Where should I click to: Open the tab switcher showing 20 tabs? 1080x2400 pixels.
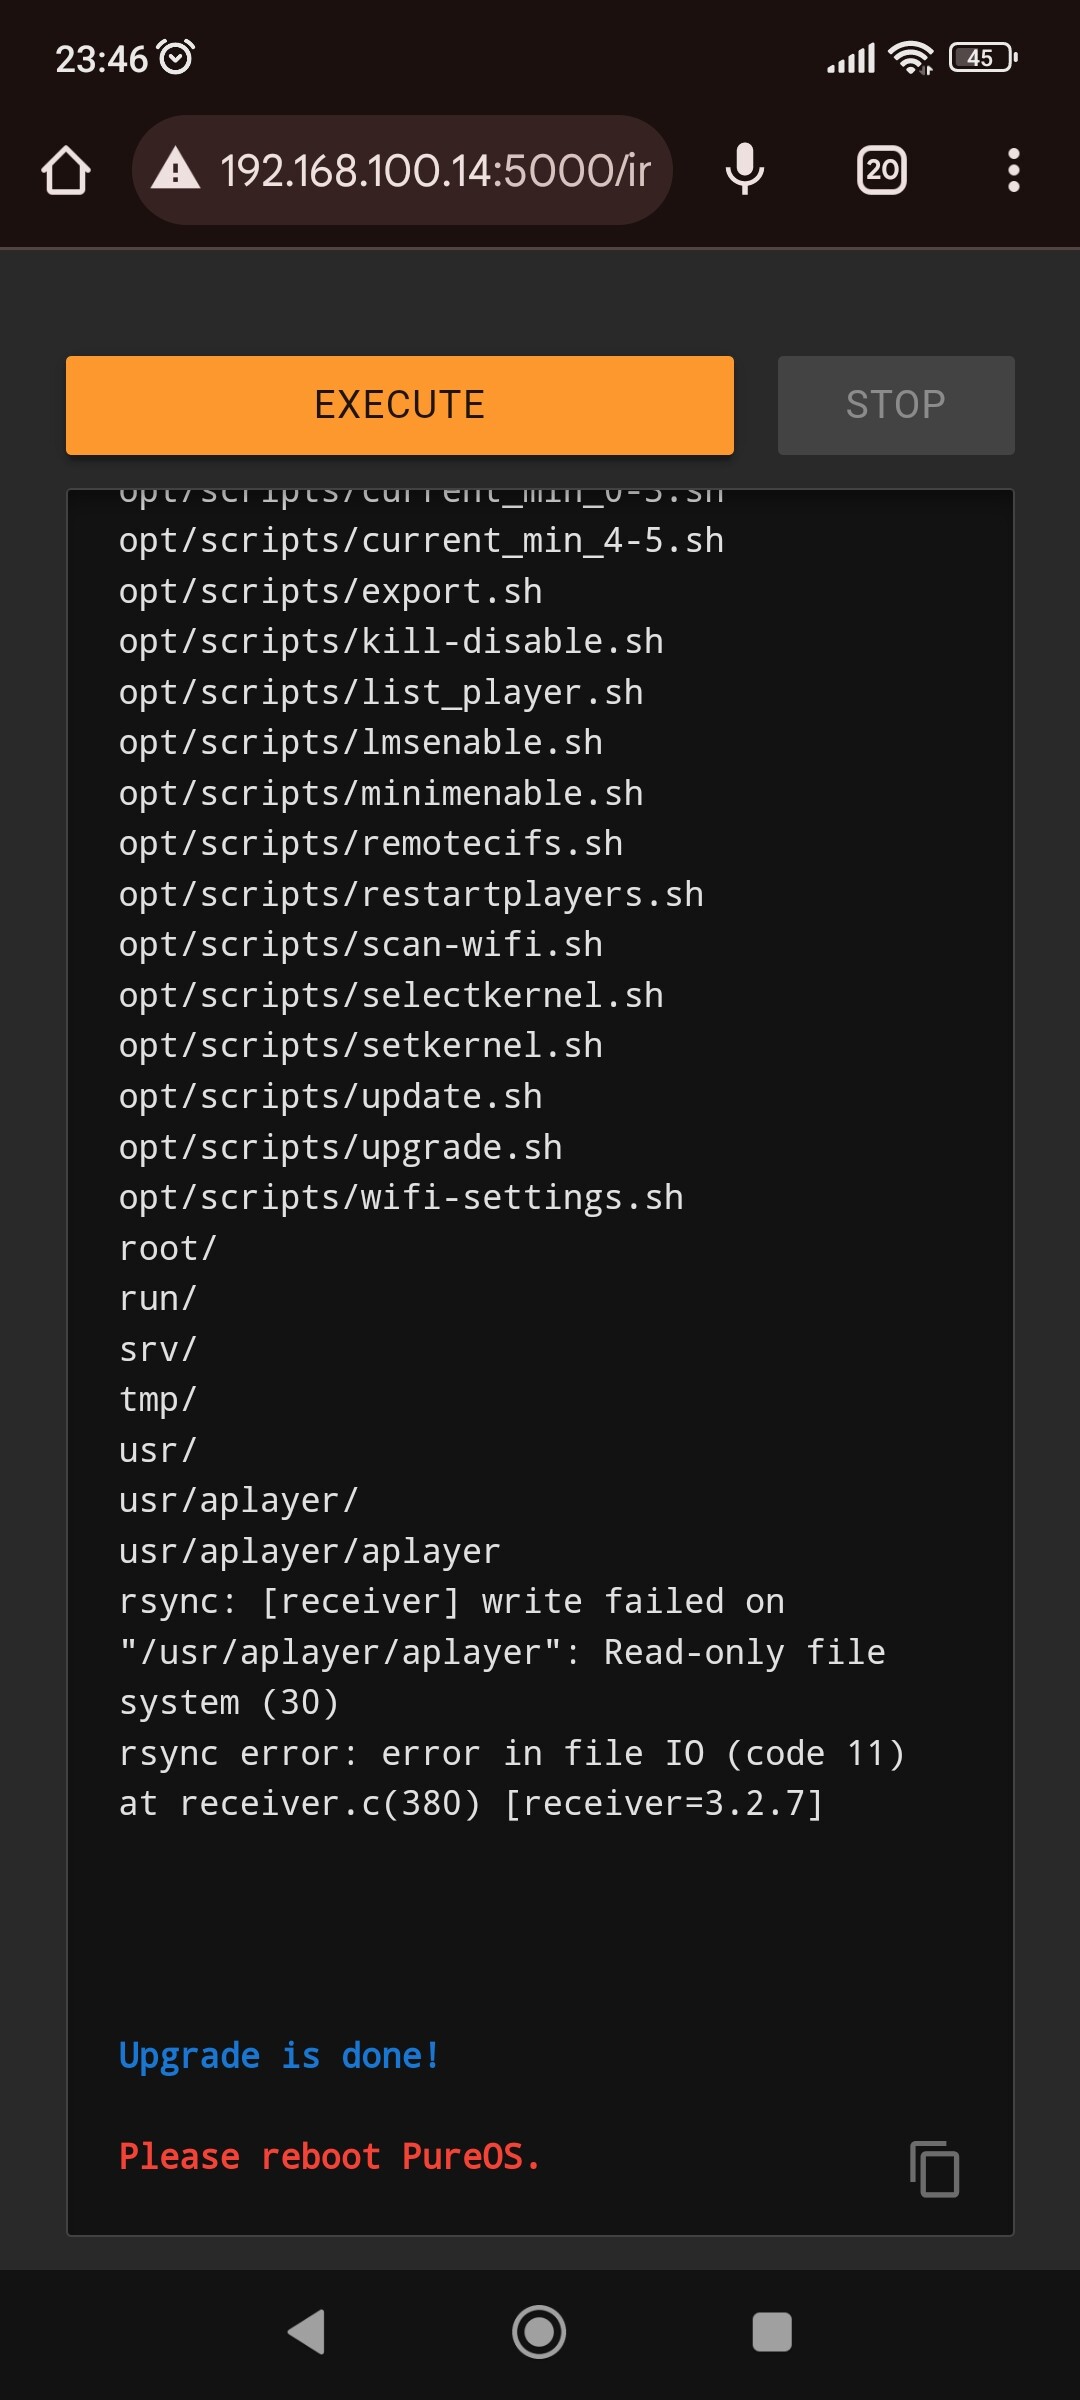tap(882, 170)
